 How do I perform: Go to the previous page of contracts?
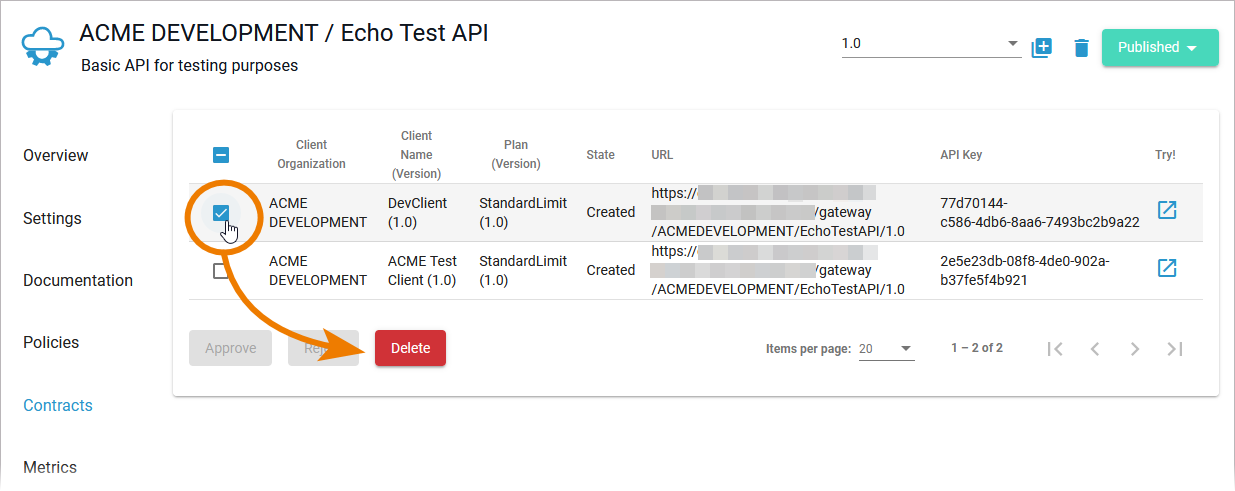1095,349
